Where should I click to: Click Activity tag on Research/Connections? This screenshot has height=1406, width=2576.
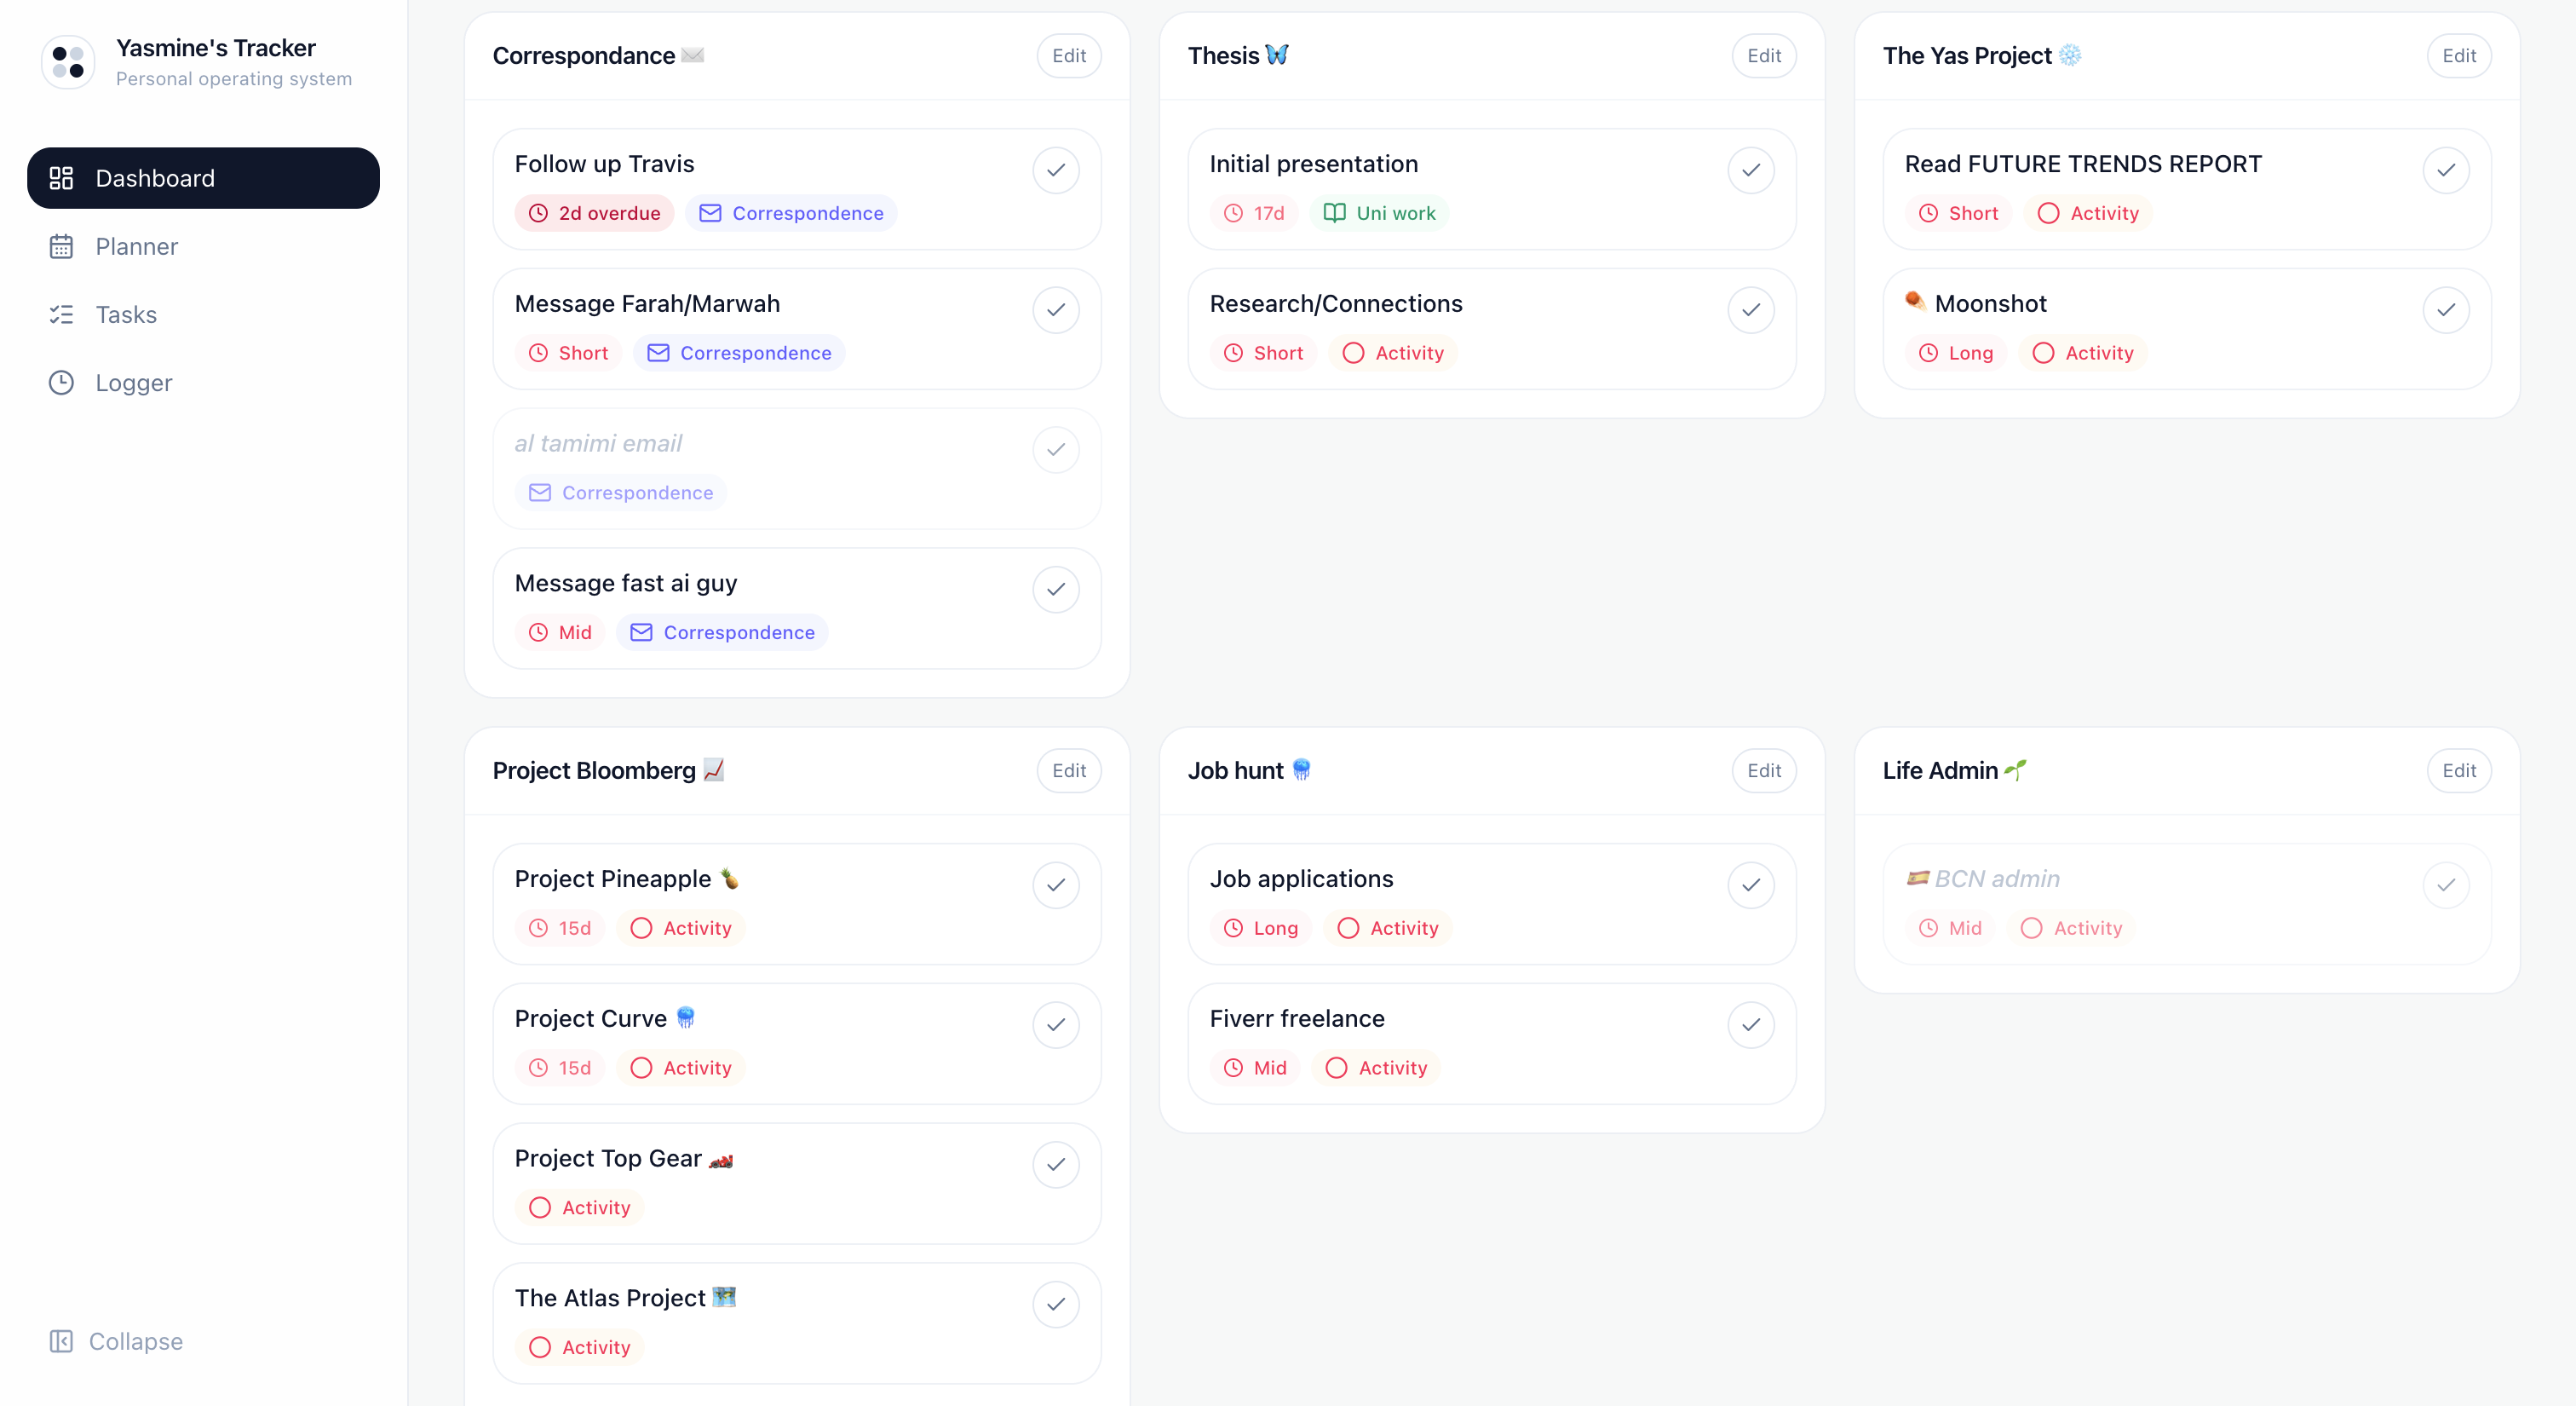click(x=1393, y=353)
